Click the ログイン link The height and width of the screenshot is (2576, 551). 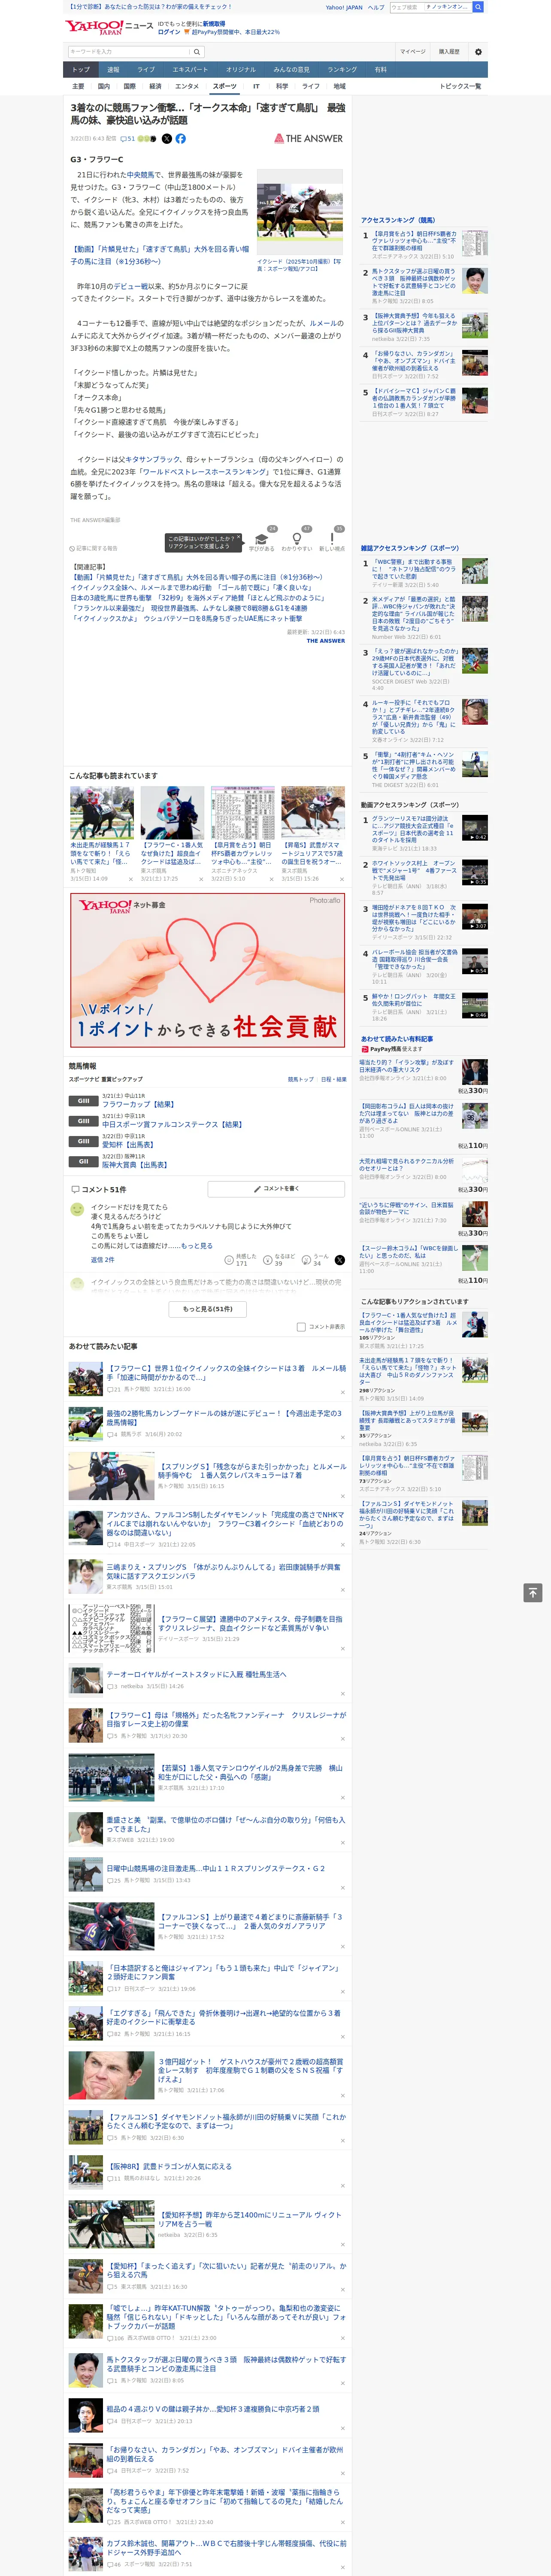(x=169, y=32)
